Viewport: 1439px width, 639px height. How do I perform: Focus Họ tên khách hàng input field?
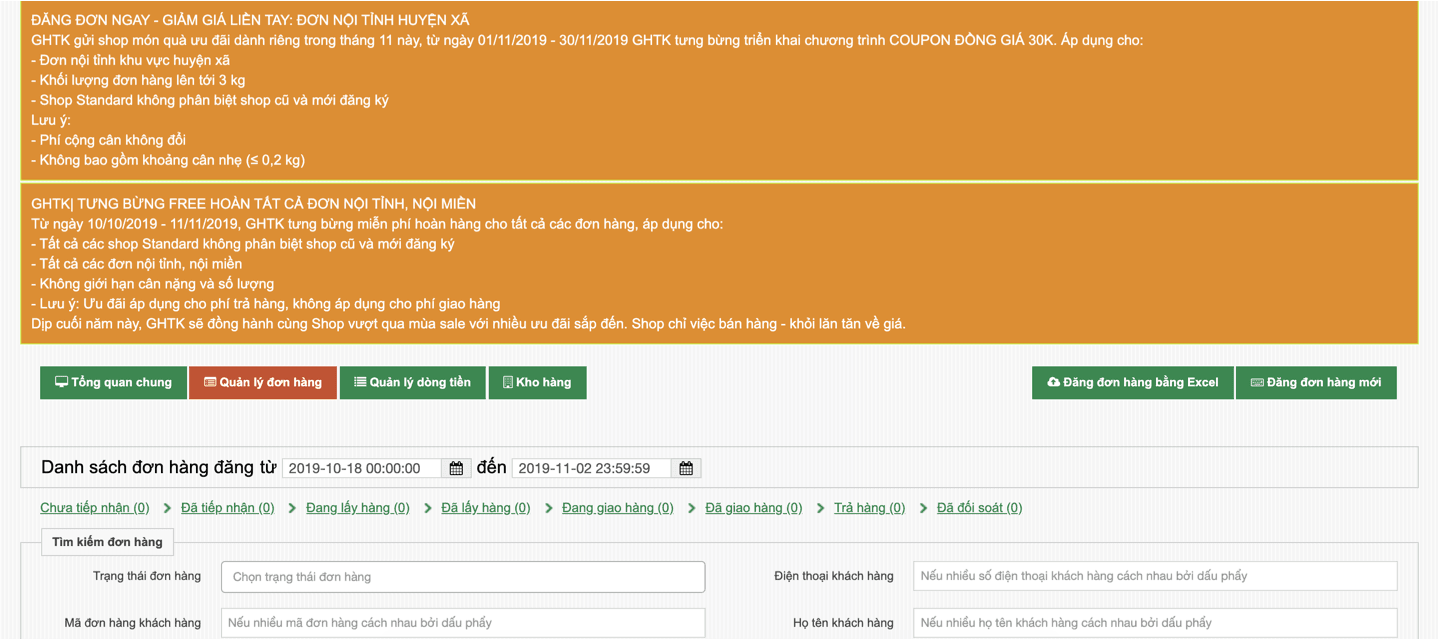pos(1155,623)
